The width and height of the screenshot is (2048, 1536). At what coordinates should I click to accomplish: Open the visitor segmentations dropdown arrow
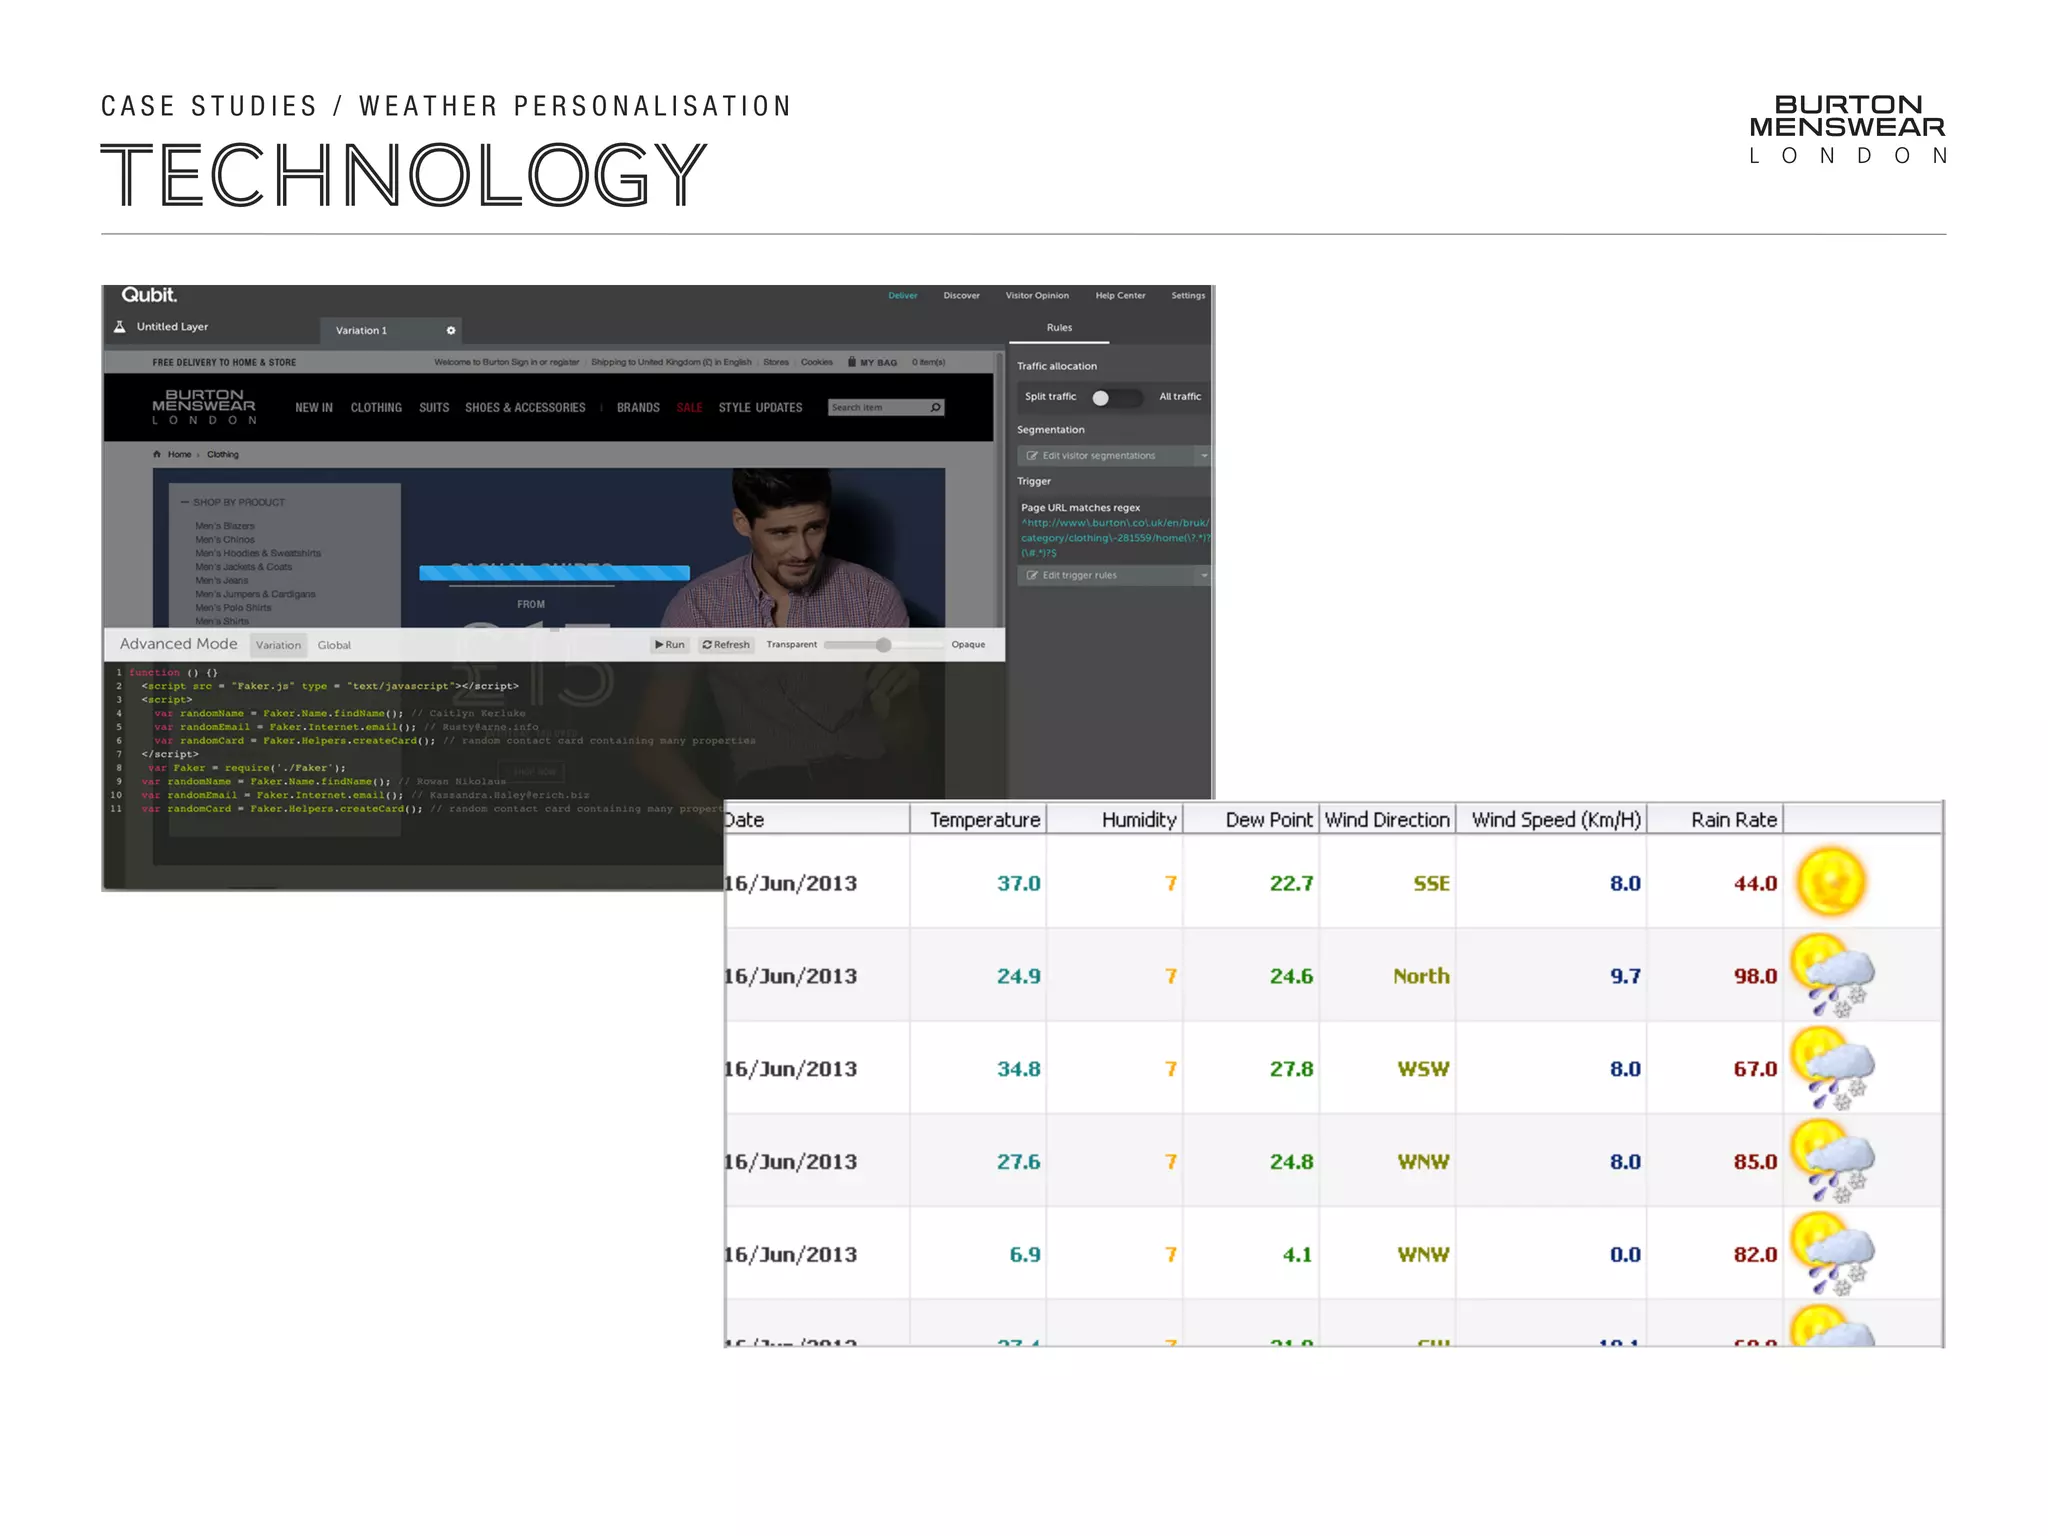coord(1204,456)
